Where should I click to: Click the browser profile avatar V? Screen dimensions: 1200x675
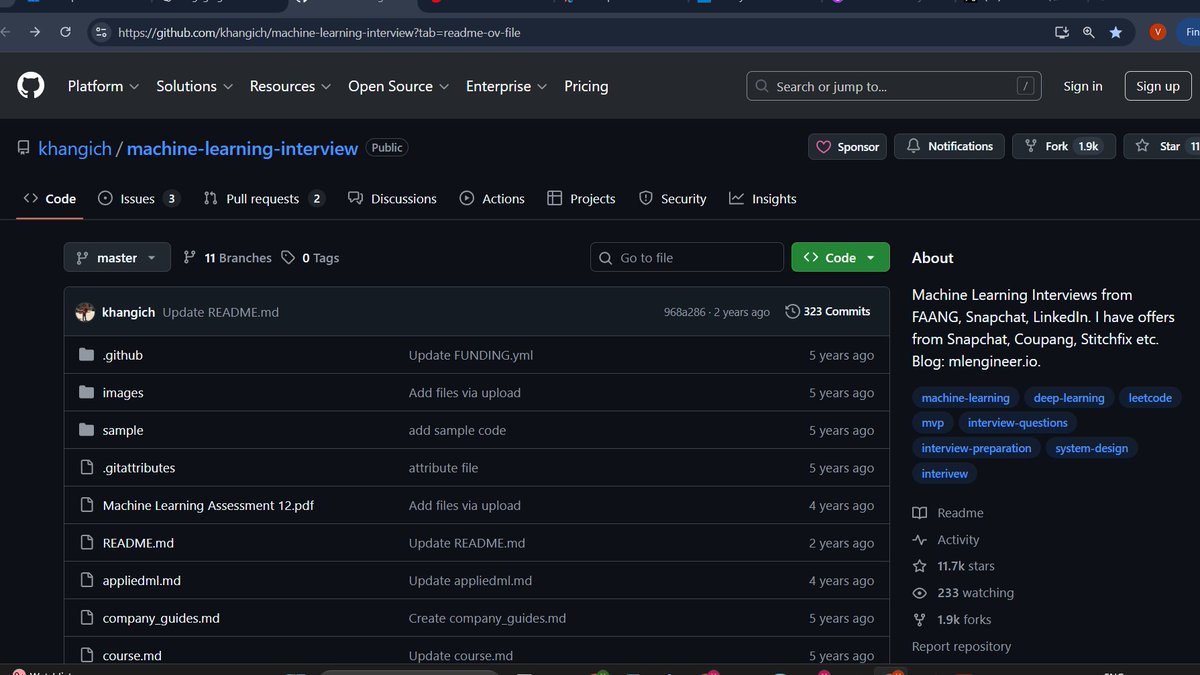[x=1158, y=32]
